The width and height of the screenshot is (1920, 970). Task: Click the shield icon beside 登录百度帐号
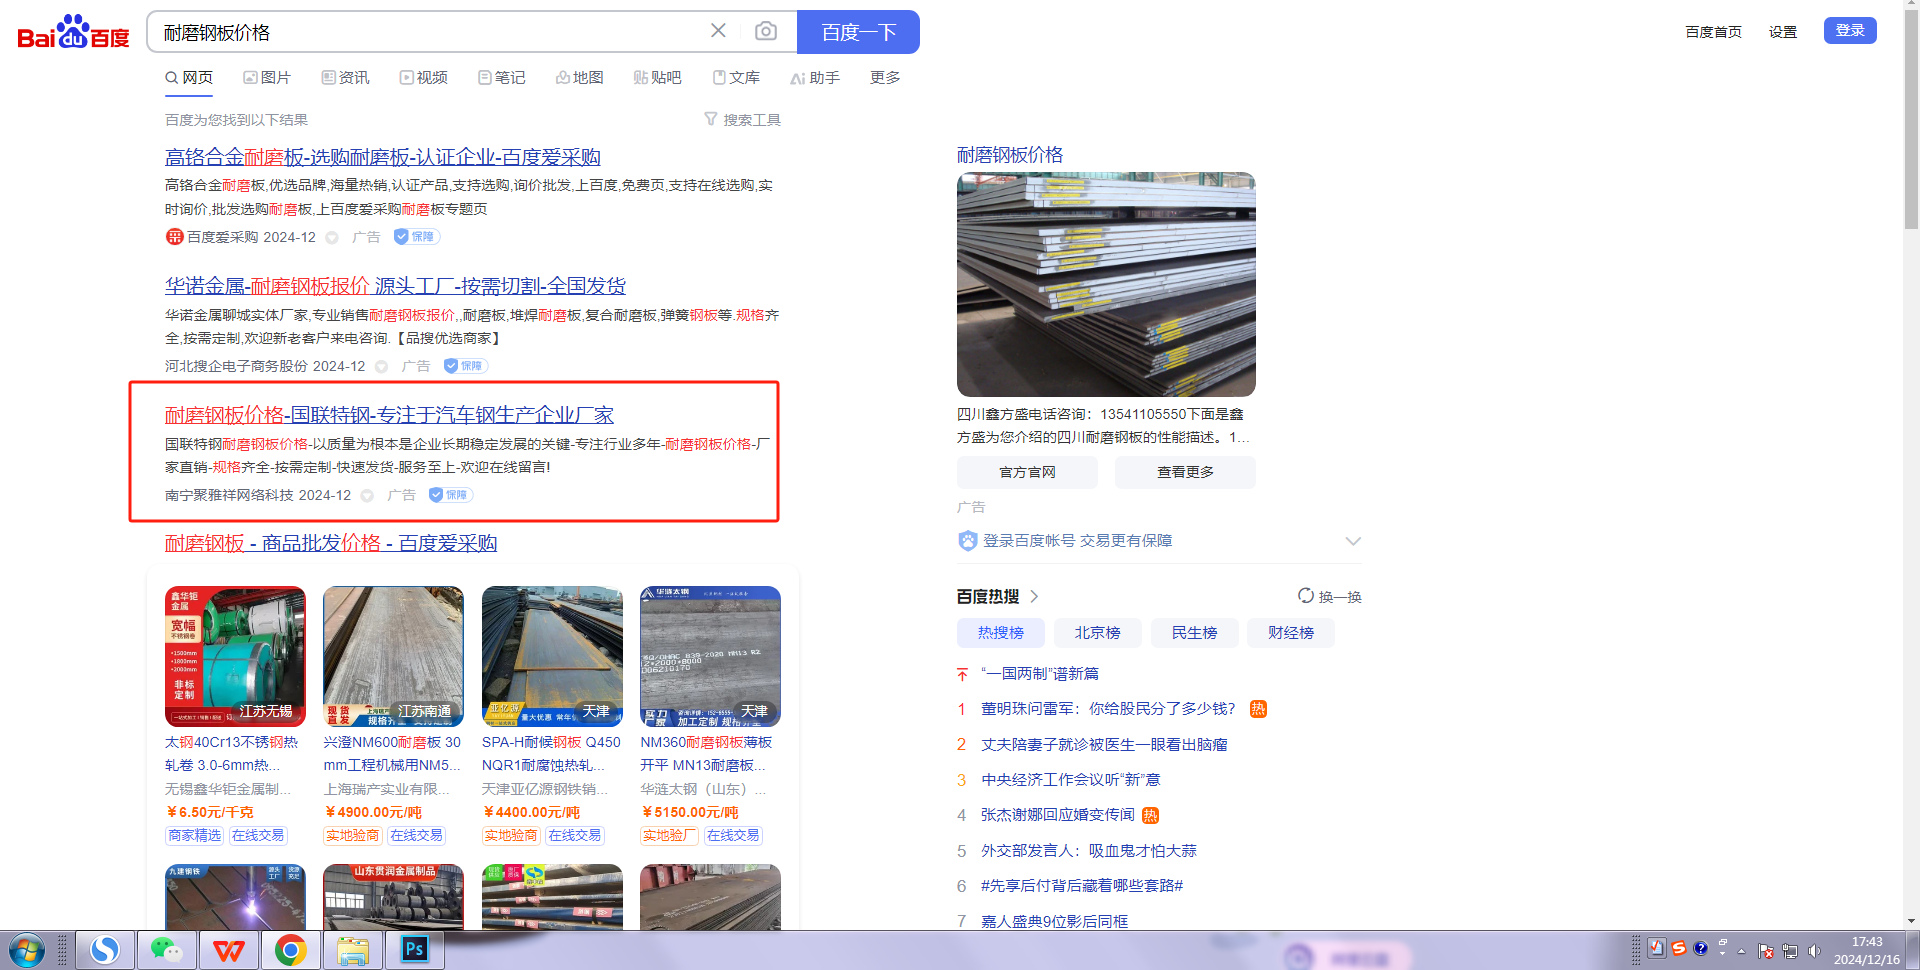click(967, 541)
